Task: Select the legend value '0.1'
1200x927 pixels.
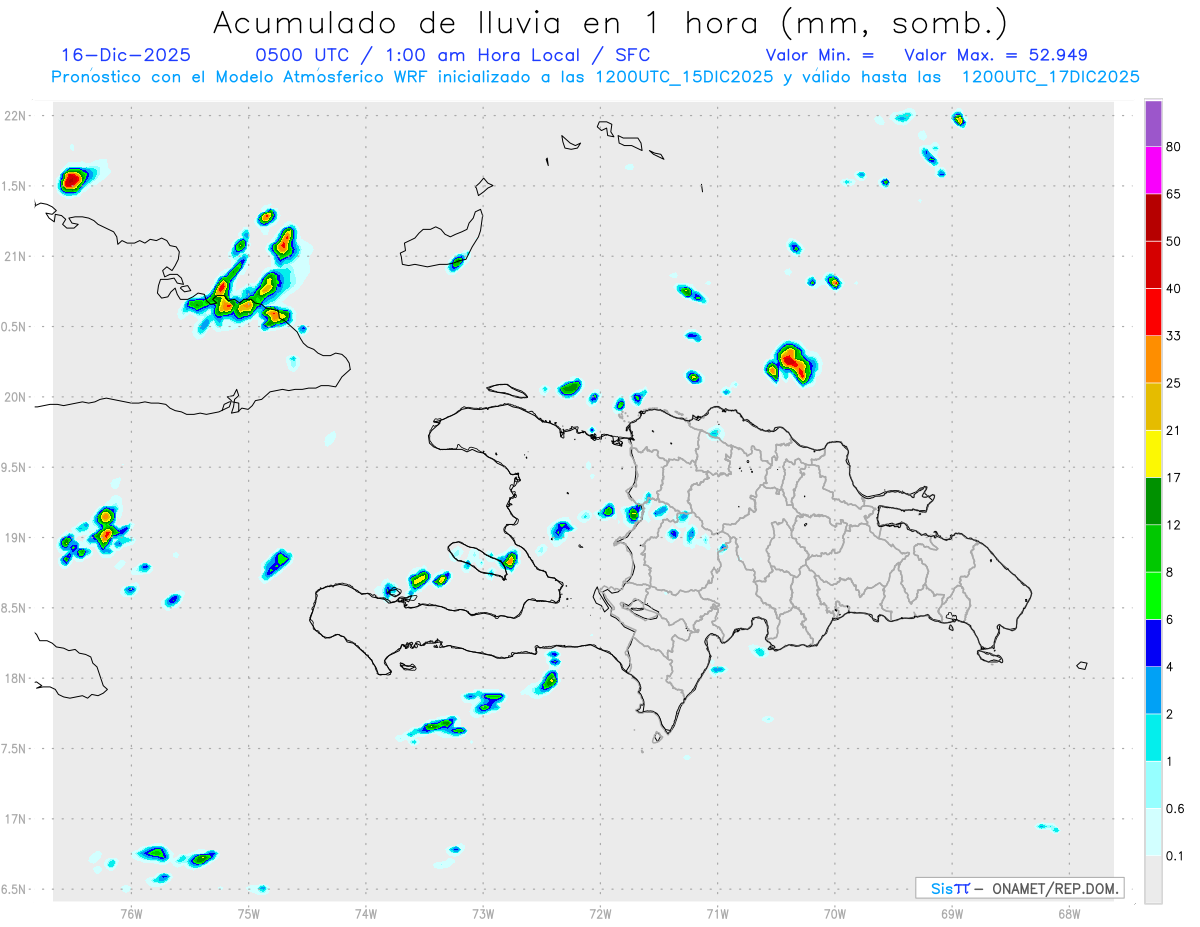Action: [1175, 856]
